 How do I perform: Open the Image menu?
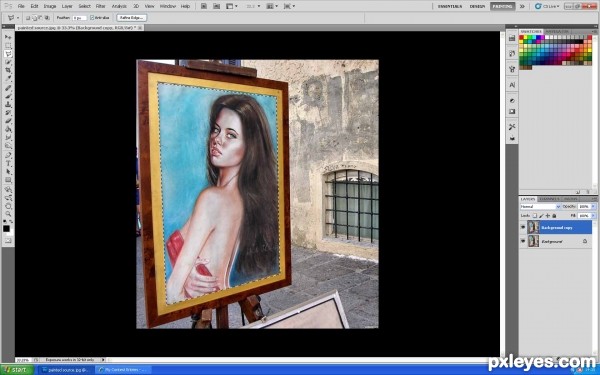[x=50, y=6]
